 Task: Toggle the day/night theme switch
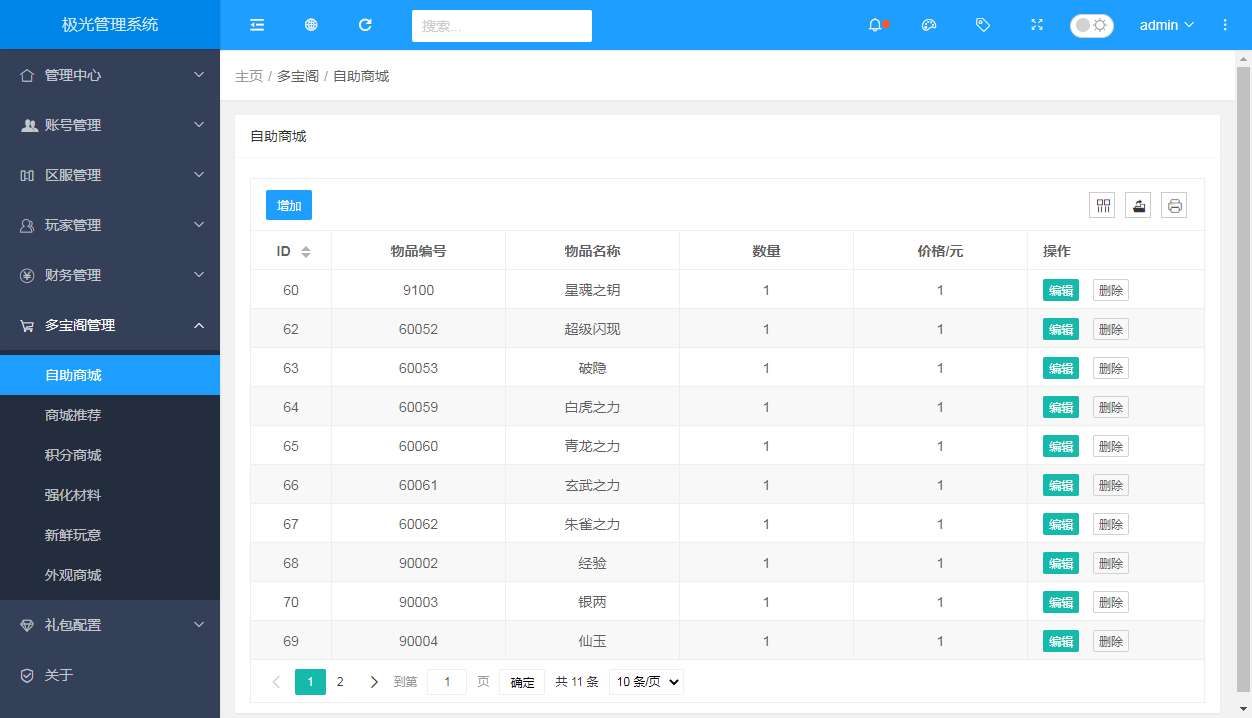[x=1091, y=25]
